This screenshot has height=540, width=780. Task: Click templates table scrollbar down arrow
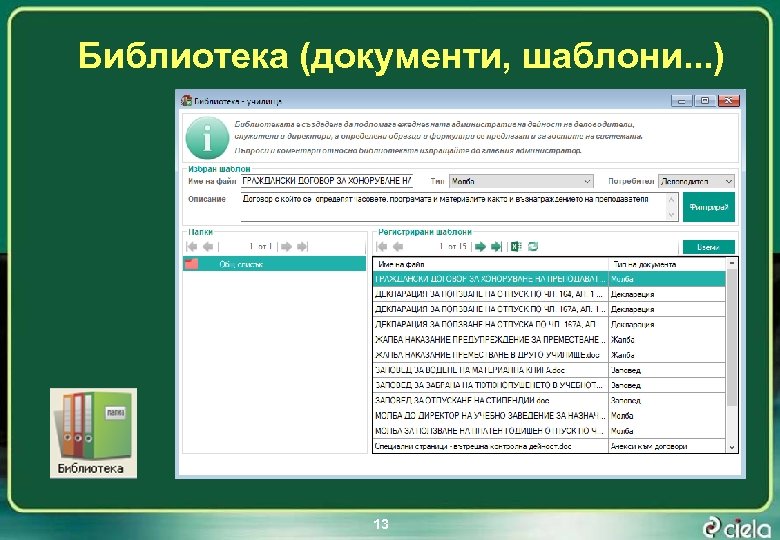(x=731, y=447)
